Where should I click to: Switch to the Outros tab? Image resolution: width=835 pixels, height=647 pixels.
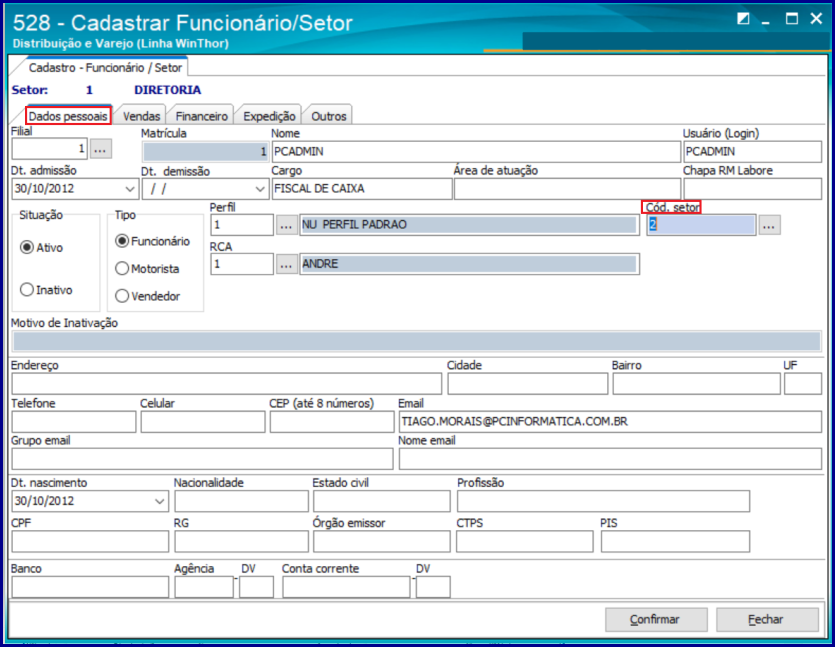[x=329, y=116]
